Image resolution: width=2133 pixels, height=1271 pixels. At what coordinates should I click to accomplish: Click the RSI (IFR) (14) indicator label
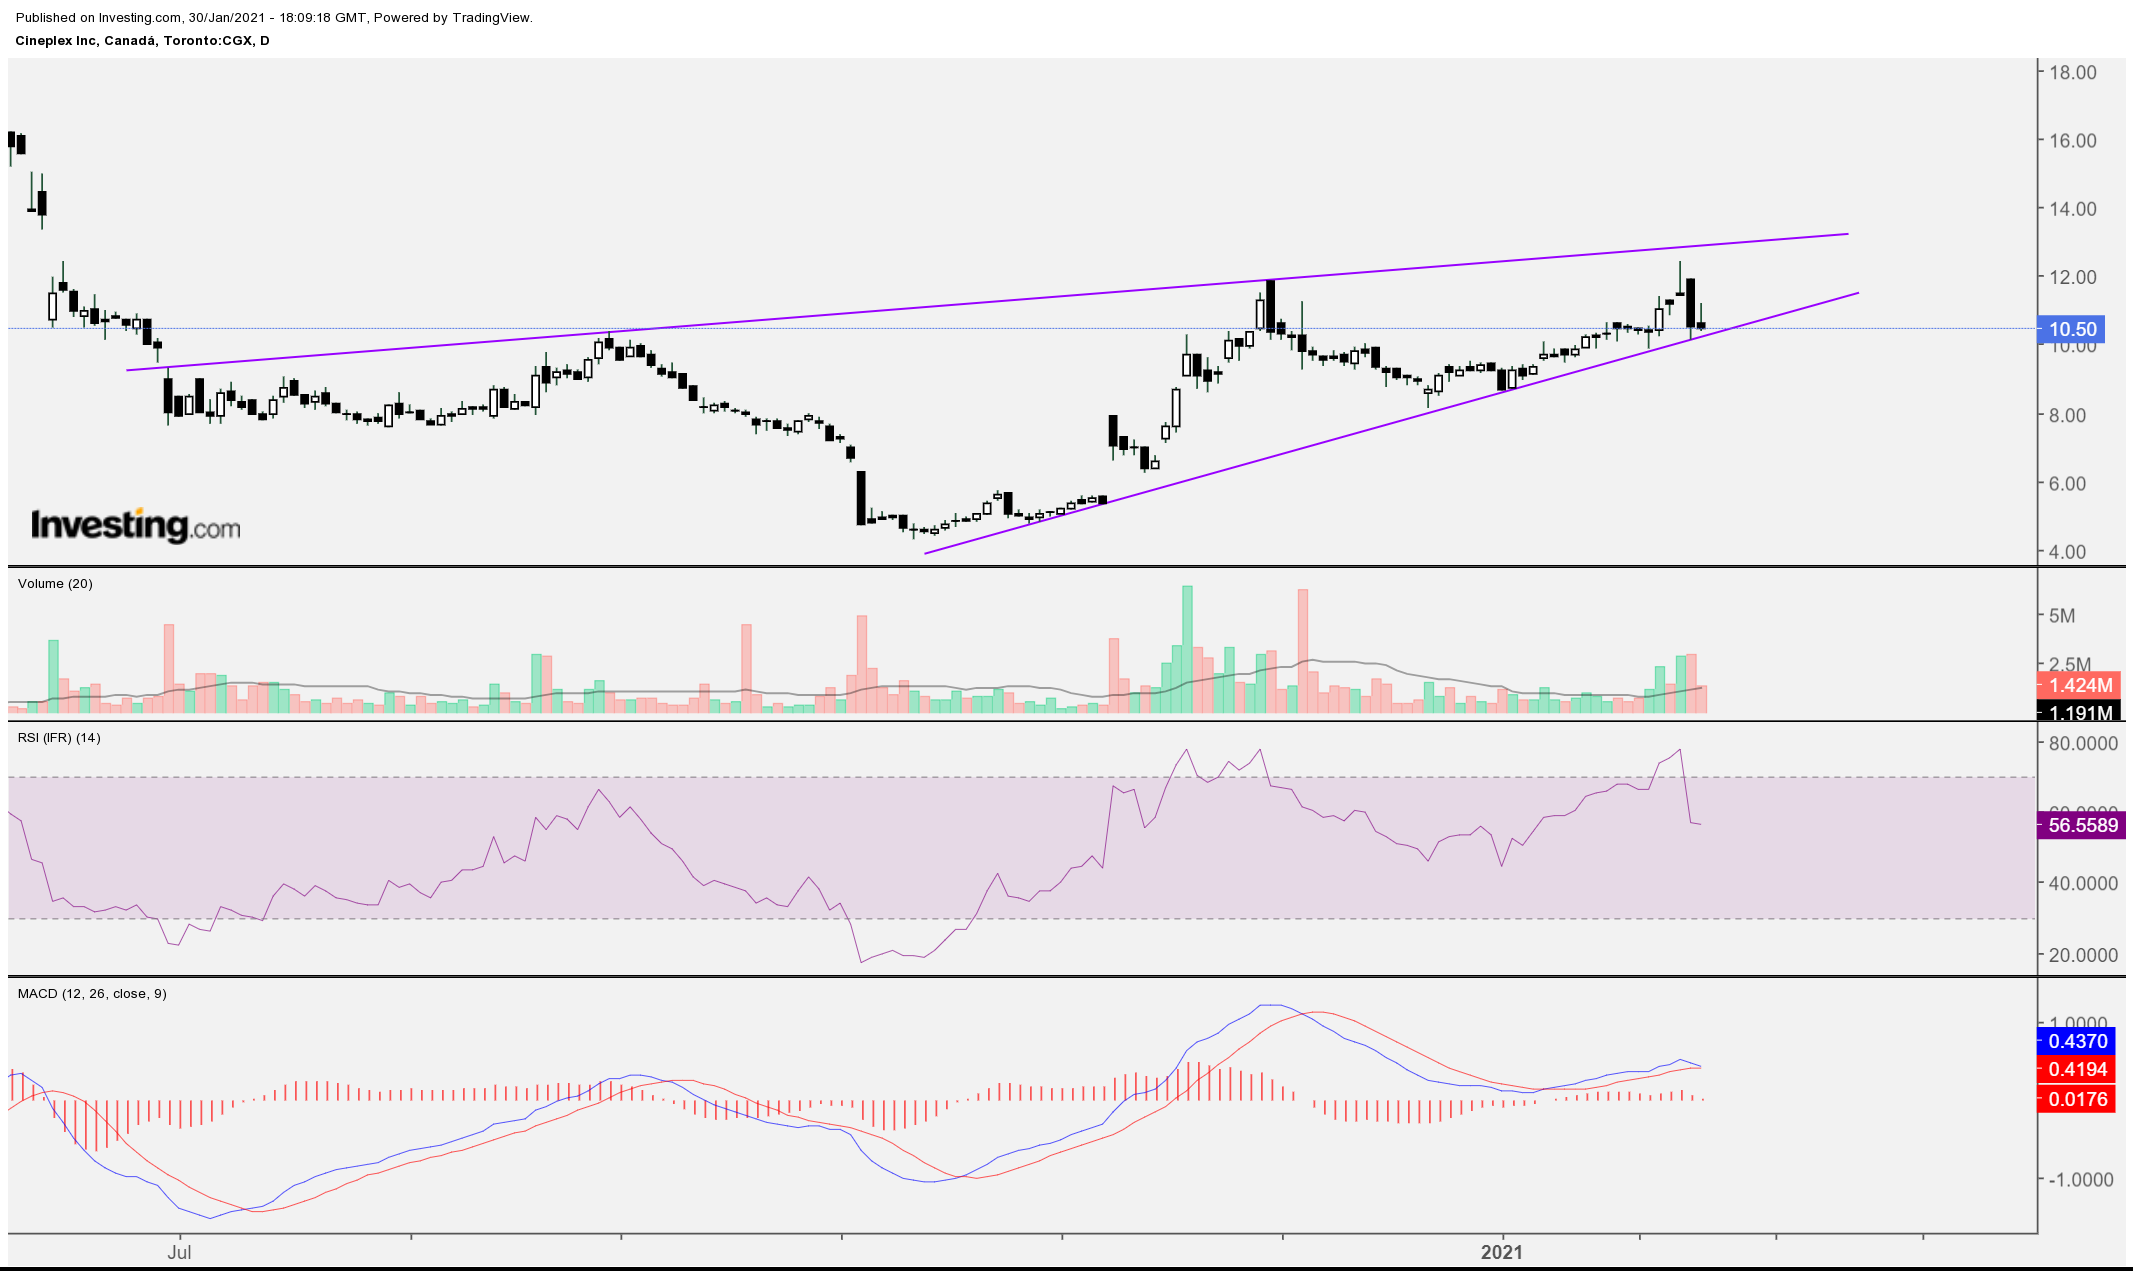(59, 738)
